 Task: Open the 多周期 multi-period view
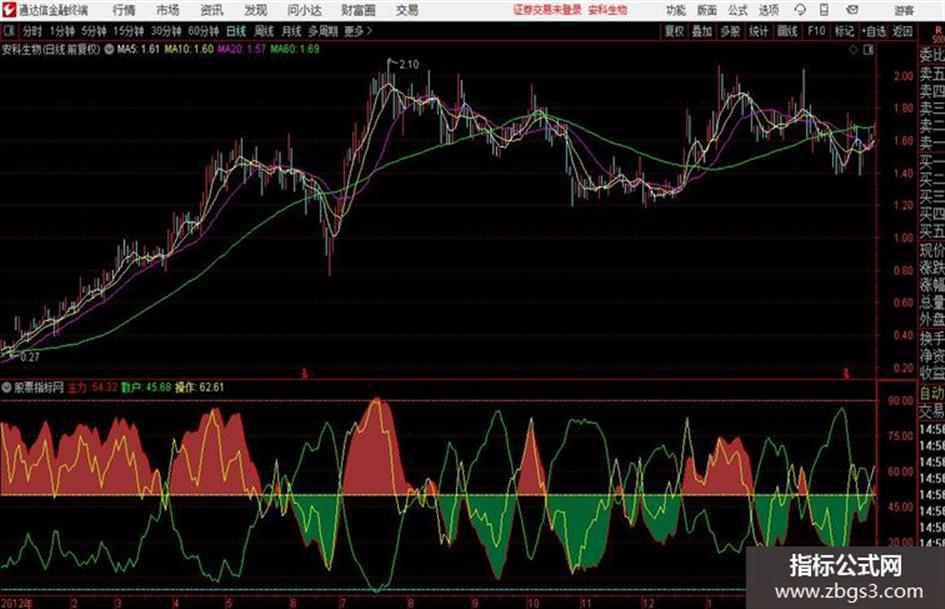tap(322, 31)
